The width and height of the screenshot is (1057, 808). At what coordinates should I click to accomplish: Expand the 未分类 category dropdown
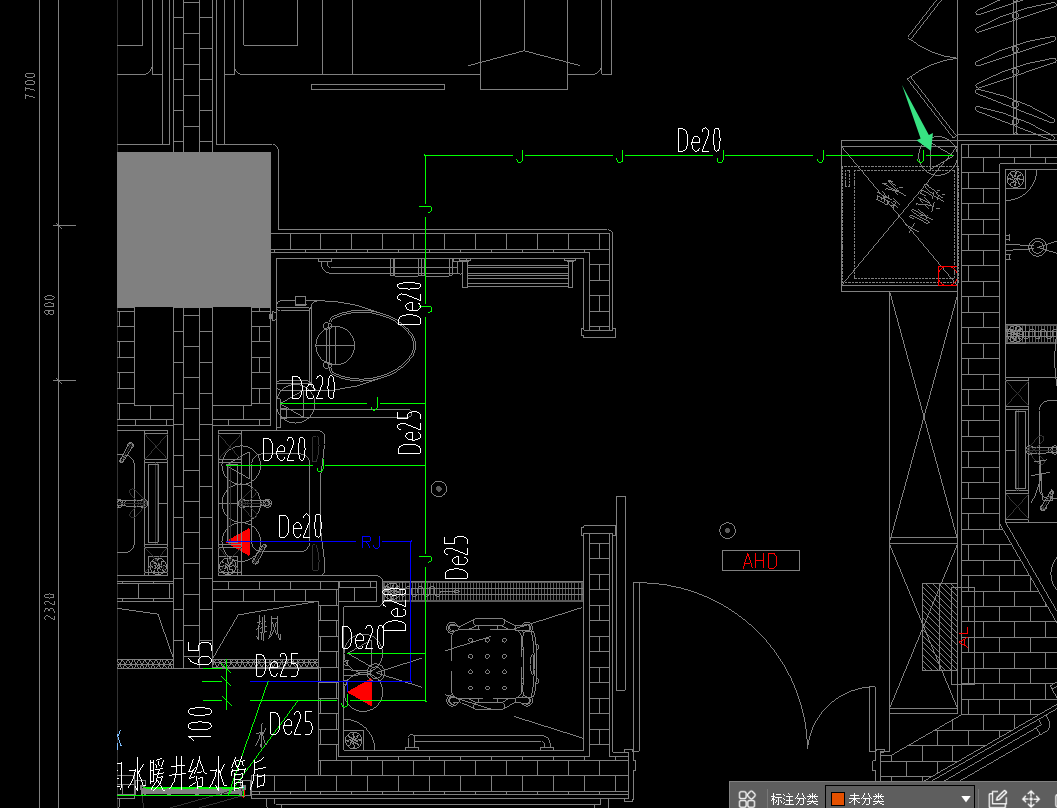tap(966, 799)
